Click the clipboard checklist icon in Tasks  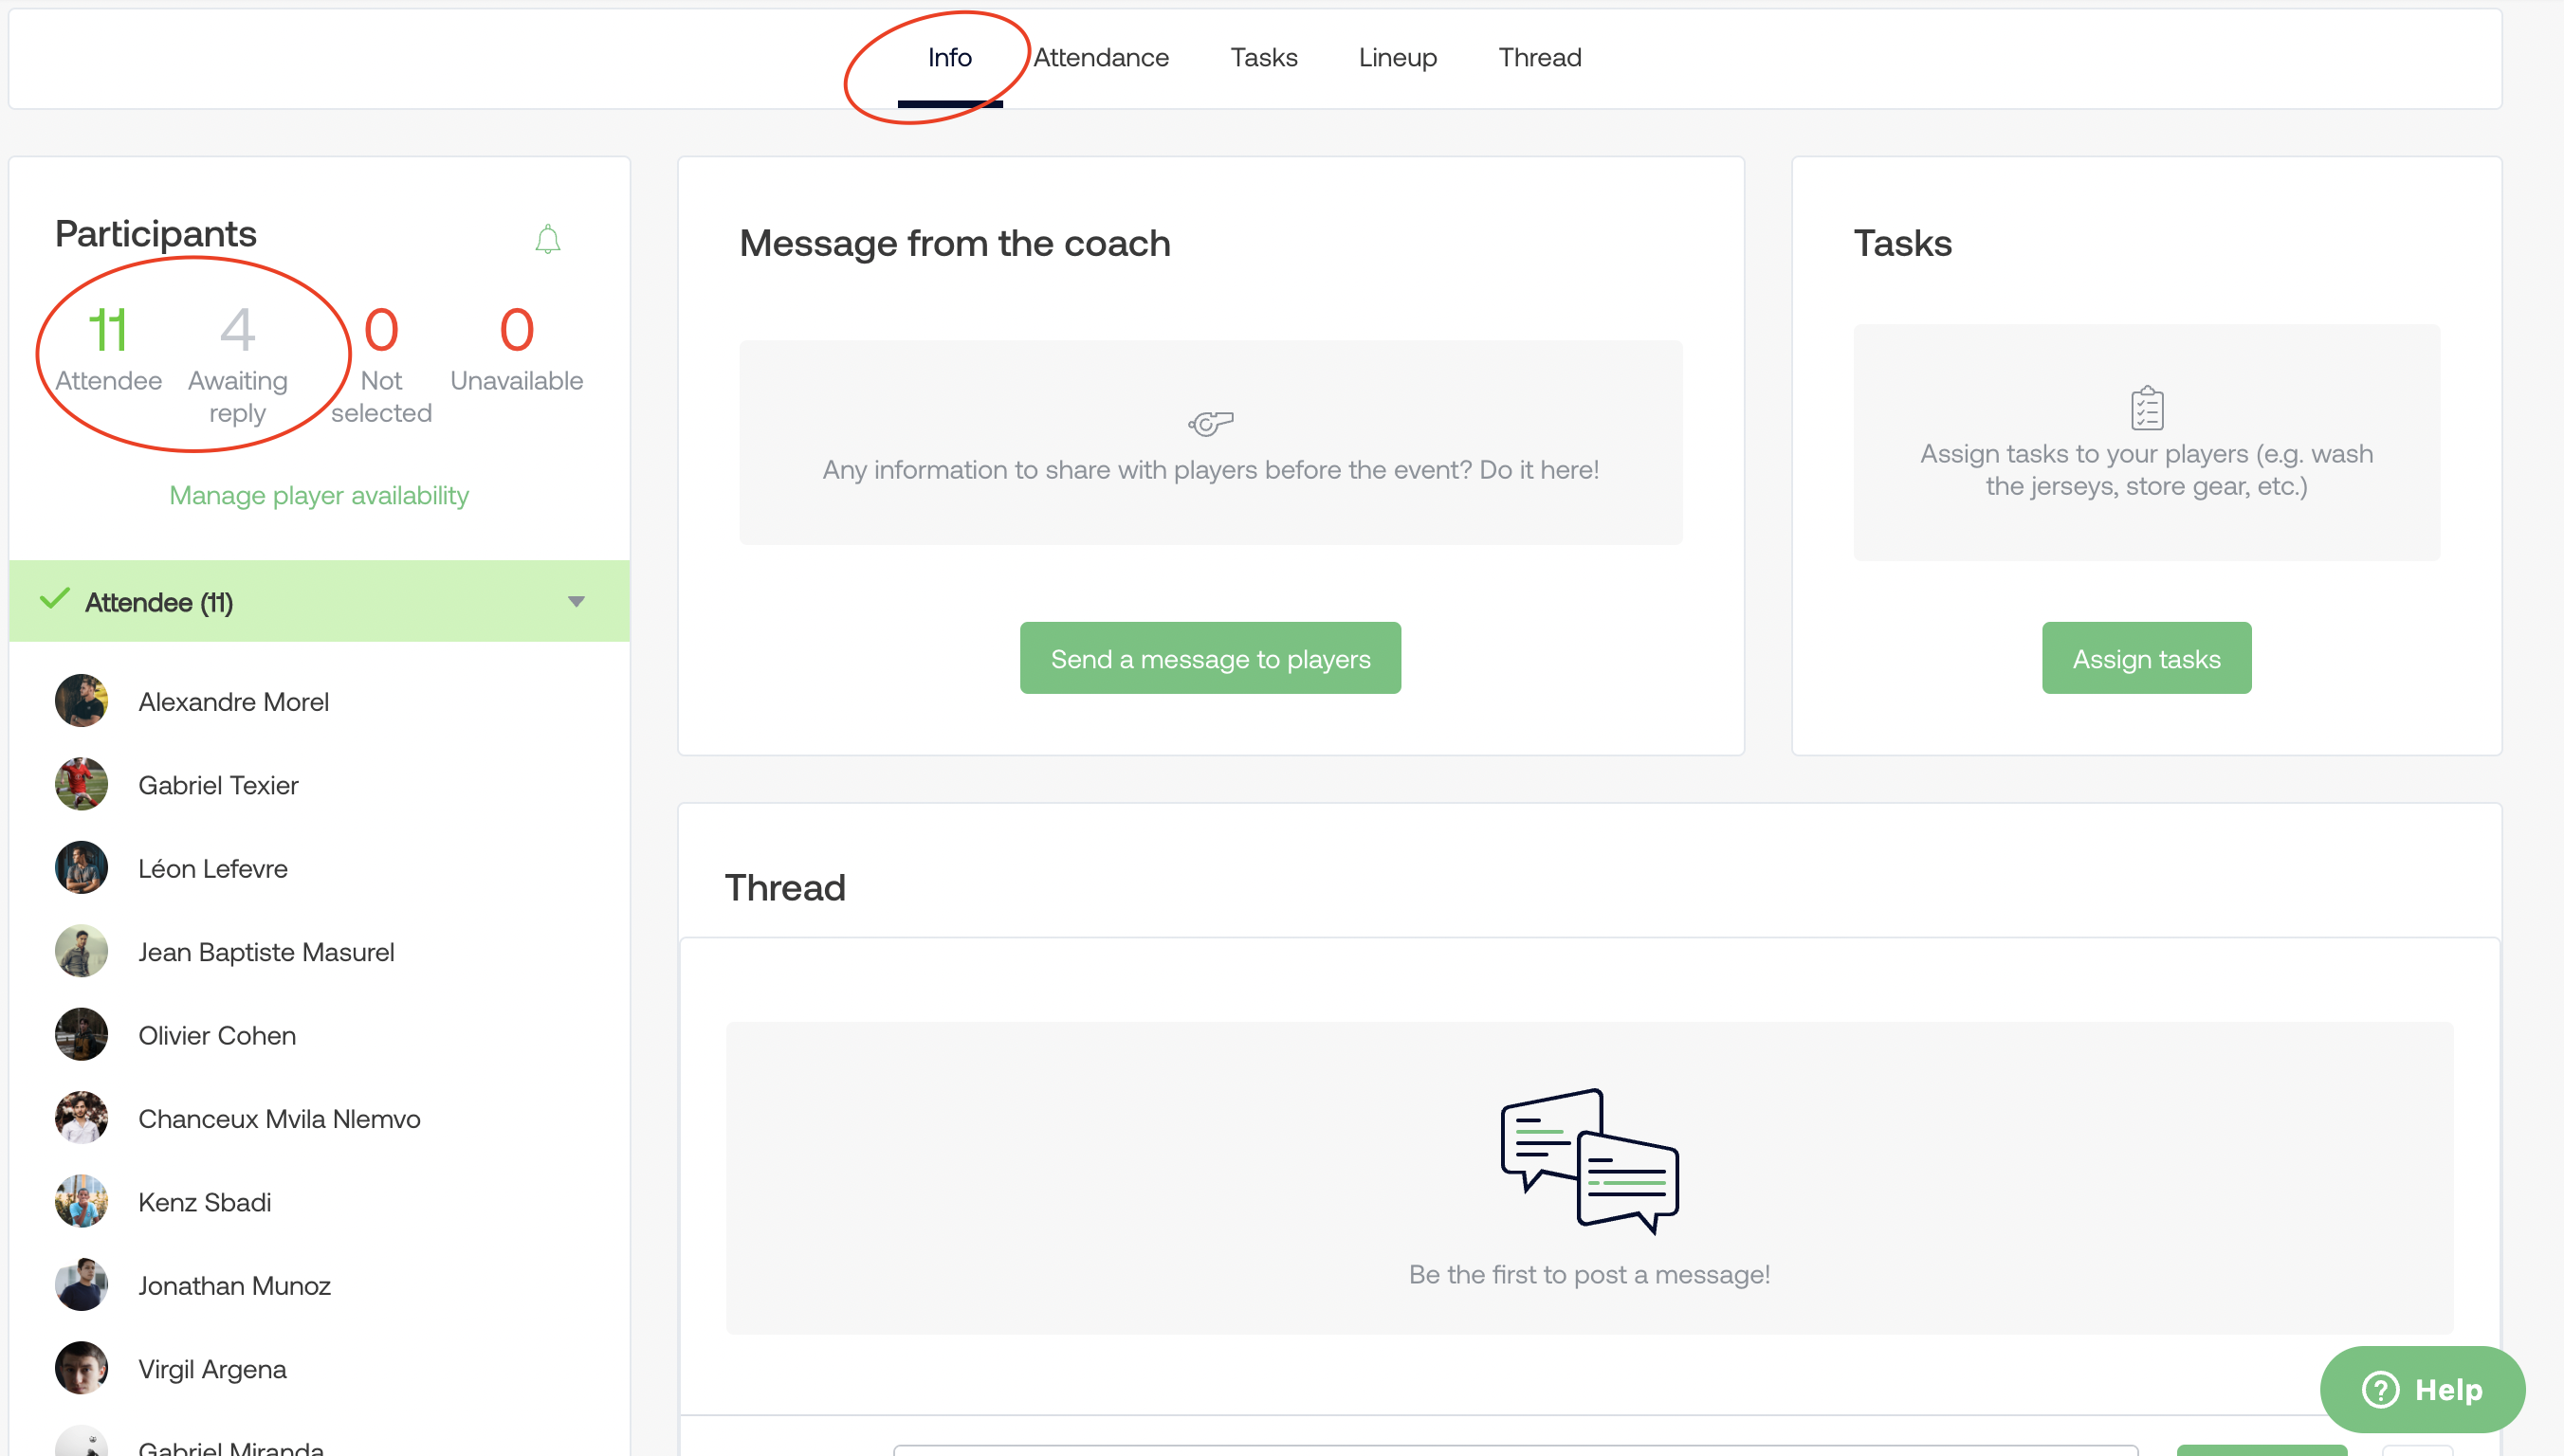[2146, 408]
